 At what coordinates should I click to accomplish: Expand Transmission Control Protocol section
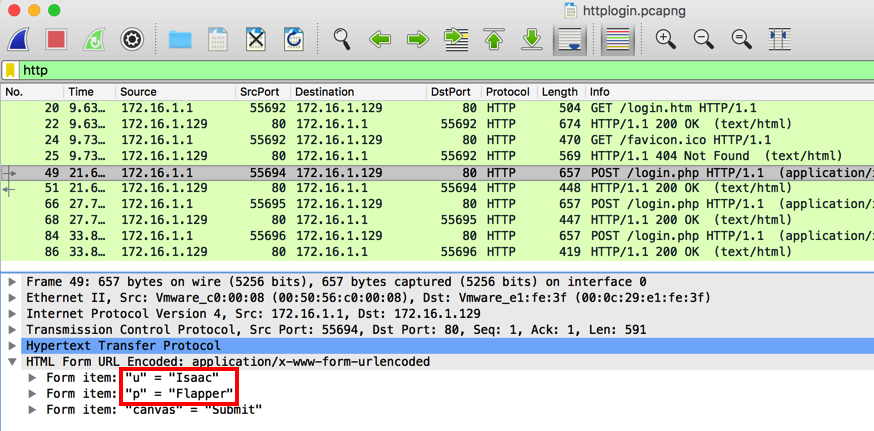click(x=12, y=330)
